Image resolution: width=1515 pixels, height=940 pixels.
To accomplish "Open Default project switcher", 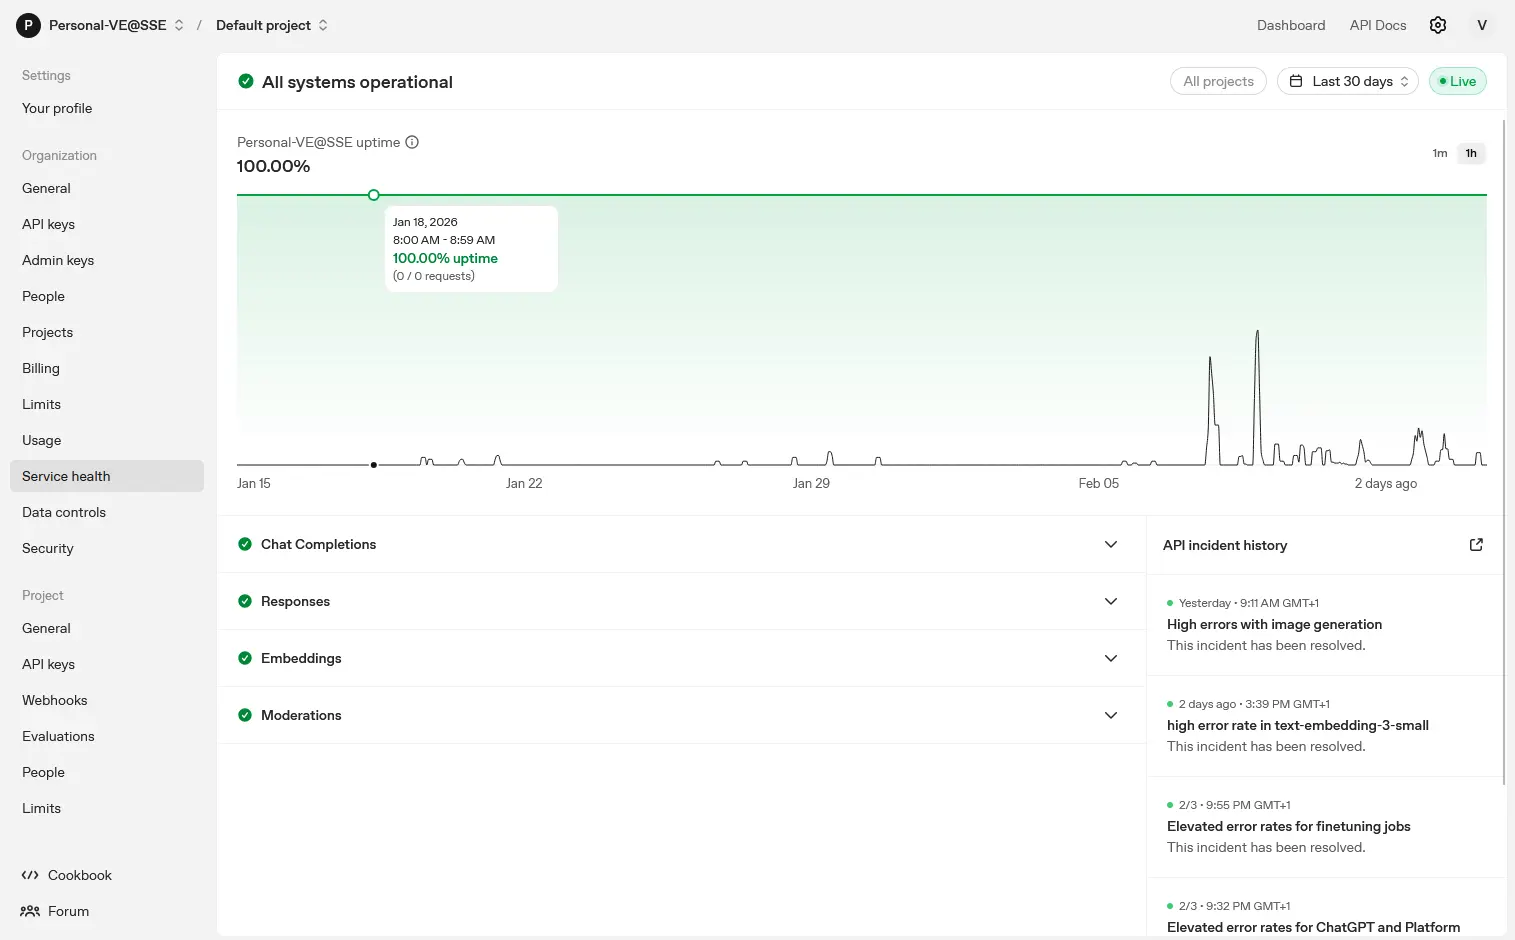I will [x=272, y=25].
